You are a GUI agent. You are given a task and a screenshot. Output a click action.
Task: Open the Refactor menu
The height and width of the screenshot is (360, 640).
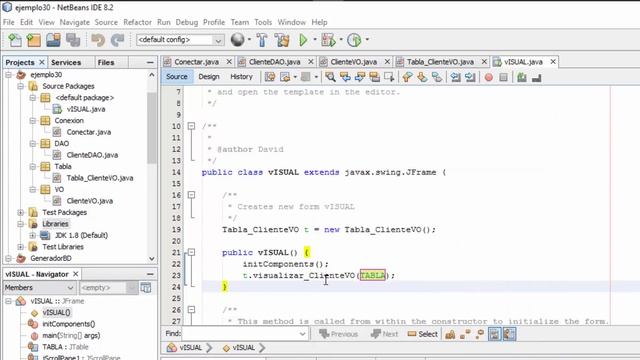pos(138,22)
